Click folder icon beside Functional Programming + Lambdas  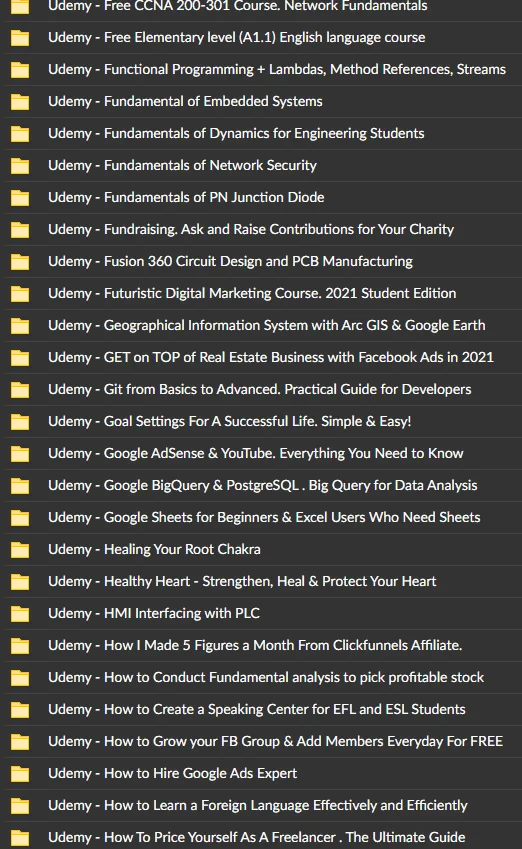tap(20, 70)
